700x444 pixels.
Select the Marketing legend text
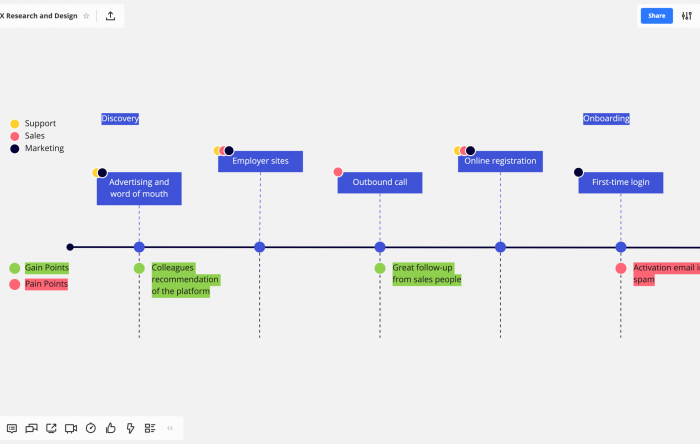click(44, 148)
